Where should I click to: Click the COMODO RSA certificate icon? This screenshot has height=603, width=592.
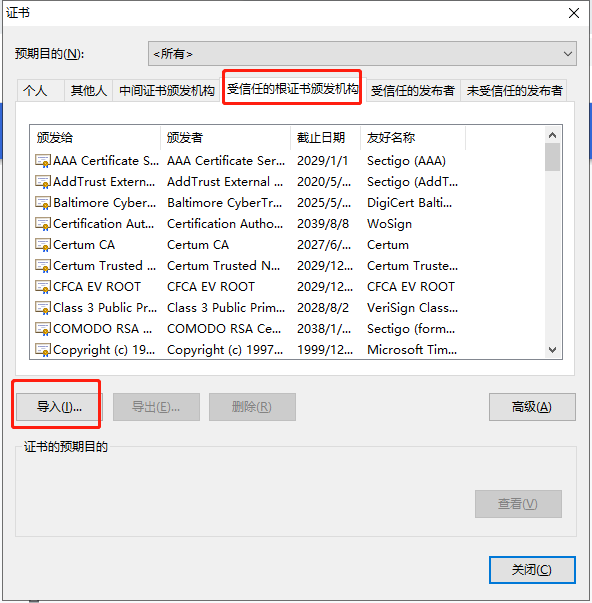(43, 328)
